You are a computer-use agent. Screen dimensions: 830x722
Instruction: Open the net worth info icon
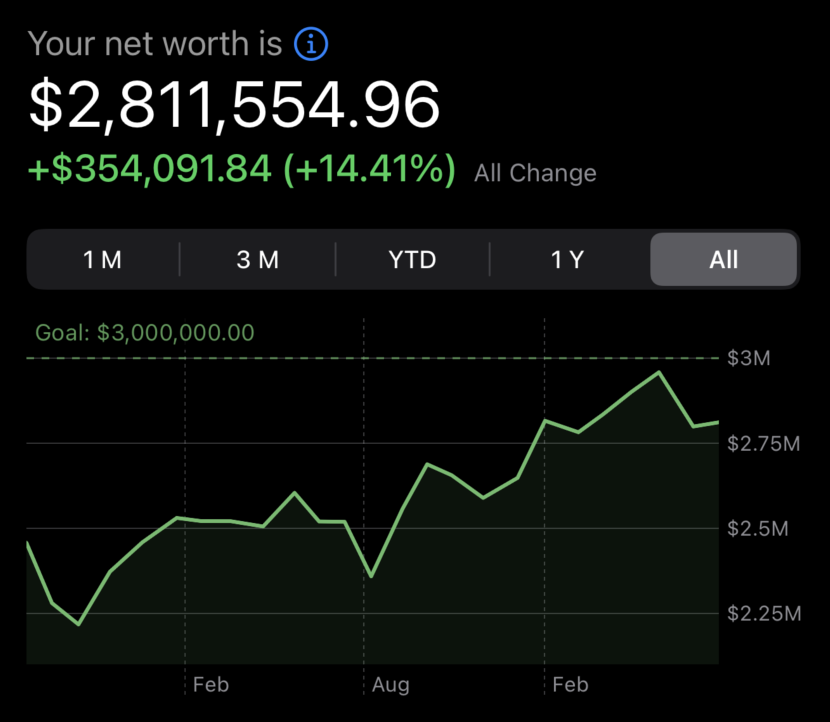[311, 44]
